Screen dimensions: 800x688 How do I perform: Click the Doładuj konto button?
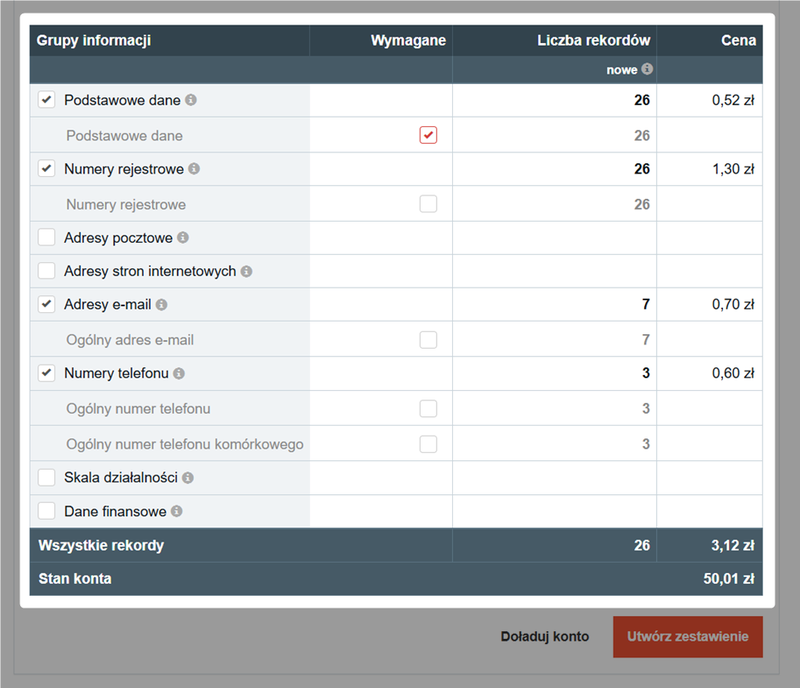pyautogui.click(x=545, y=636)
